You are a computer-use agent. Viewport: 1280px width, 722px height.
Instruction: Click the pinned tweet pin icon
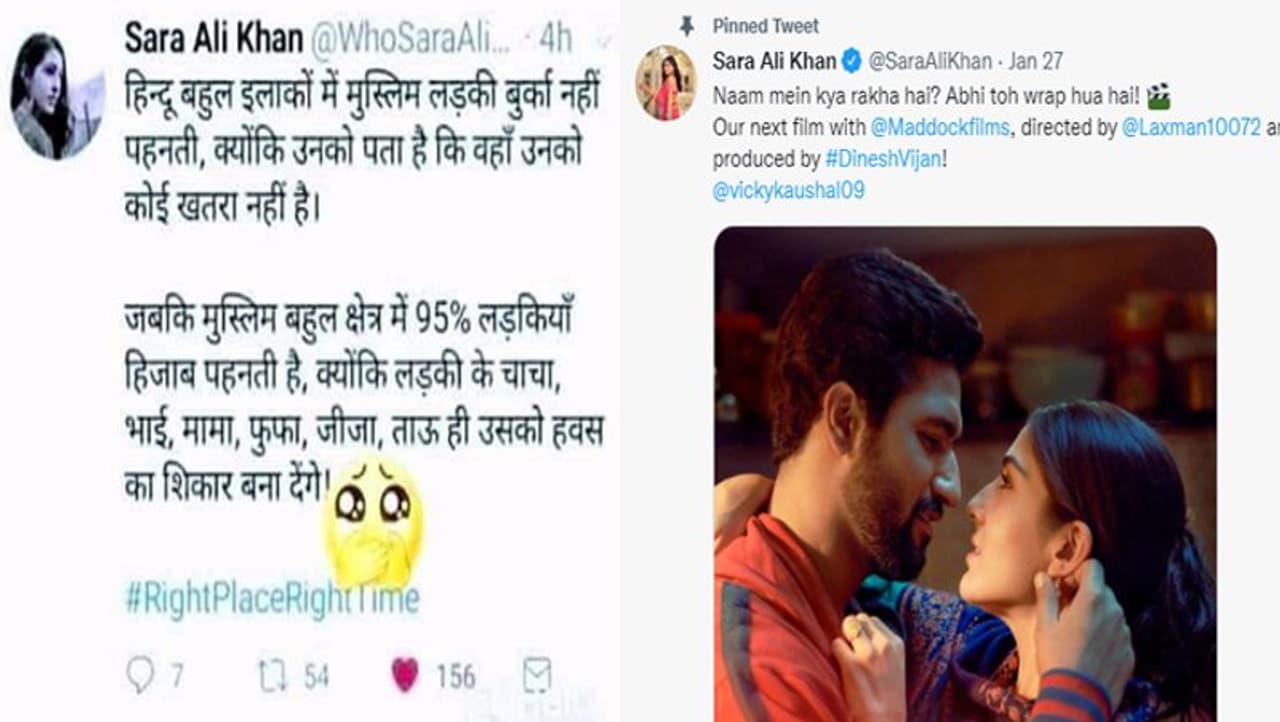pyautogui.click(x=686, y=26)
